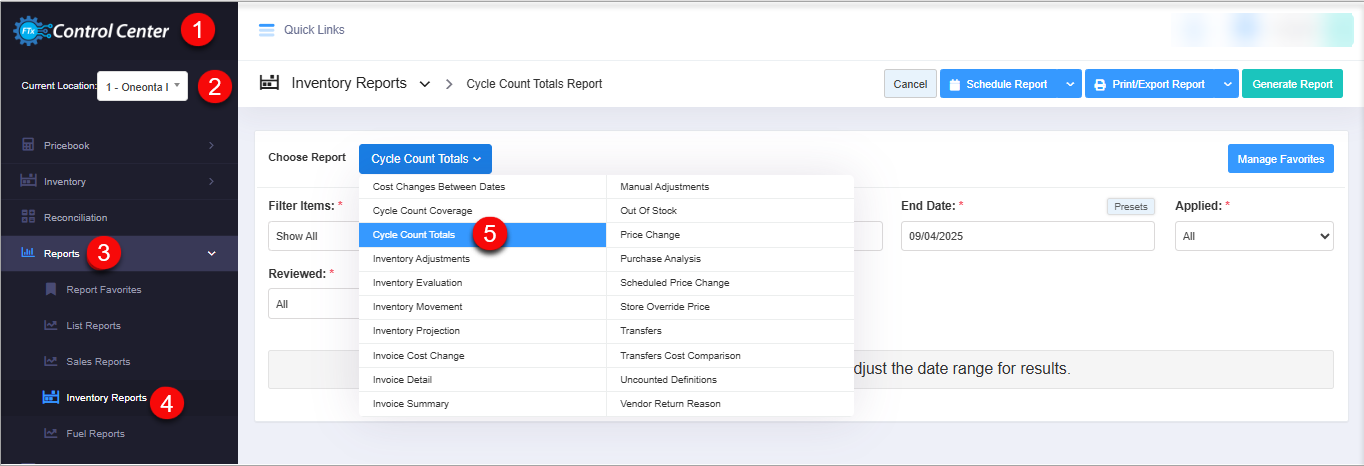
Task: Click the Reconciliation grid icon
Action: [x=28, y=217]
